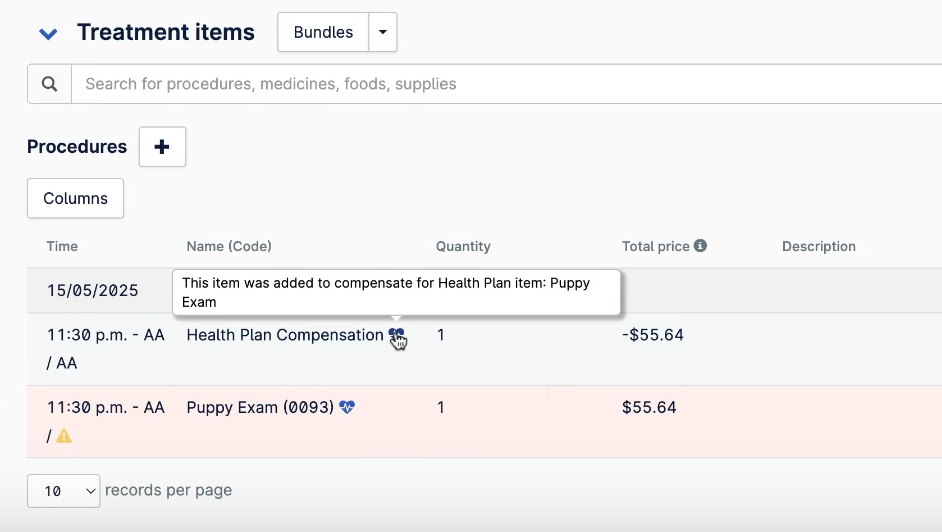The height and width of the screenshot is (532, 942).
Task: Click the Bundles button
Action: point(322,32)
